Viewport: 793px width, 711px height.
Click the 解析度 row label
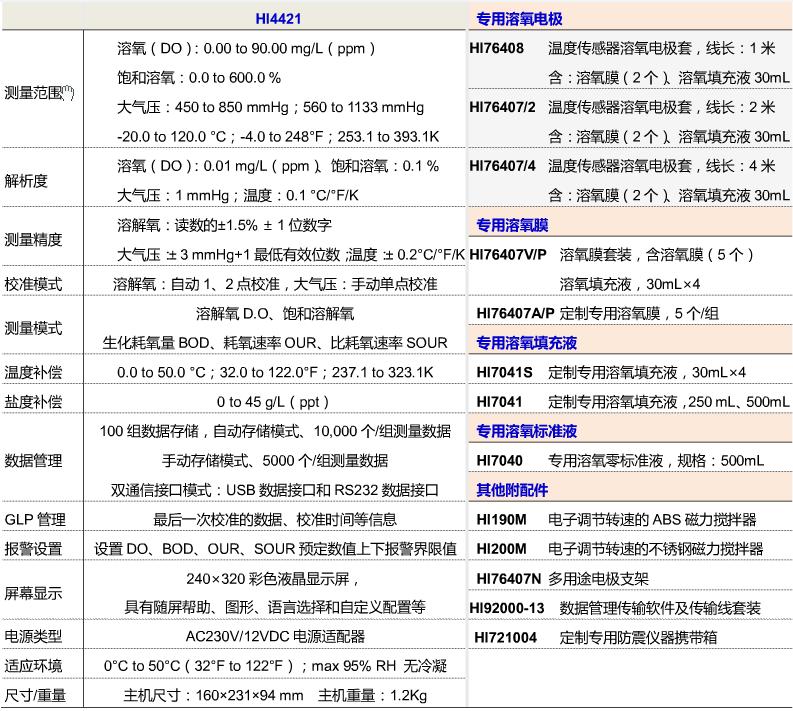click(26, 181)
